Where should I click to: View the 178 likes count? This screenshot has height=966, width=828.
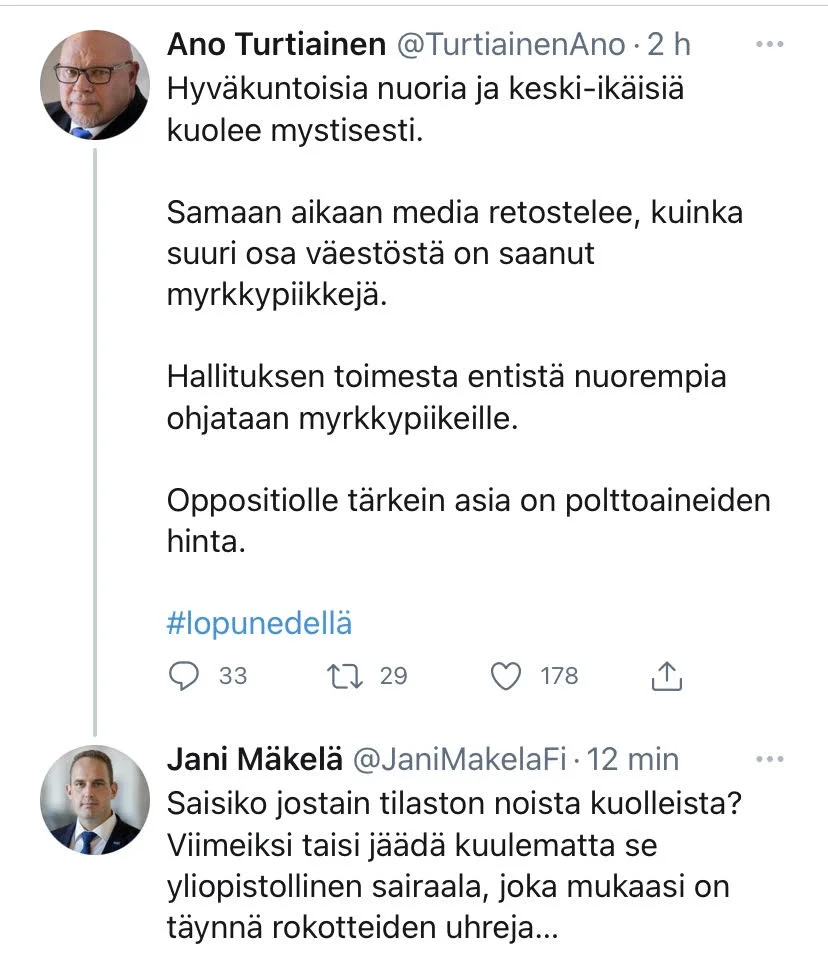pyautogui.click(x=559, y=677)
